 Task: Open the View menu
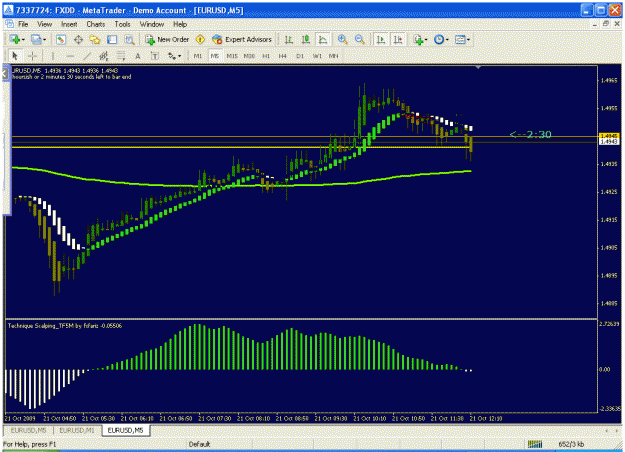click(x=45, y=24)
